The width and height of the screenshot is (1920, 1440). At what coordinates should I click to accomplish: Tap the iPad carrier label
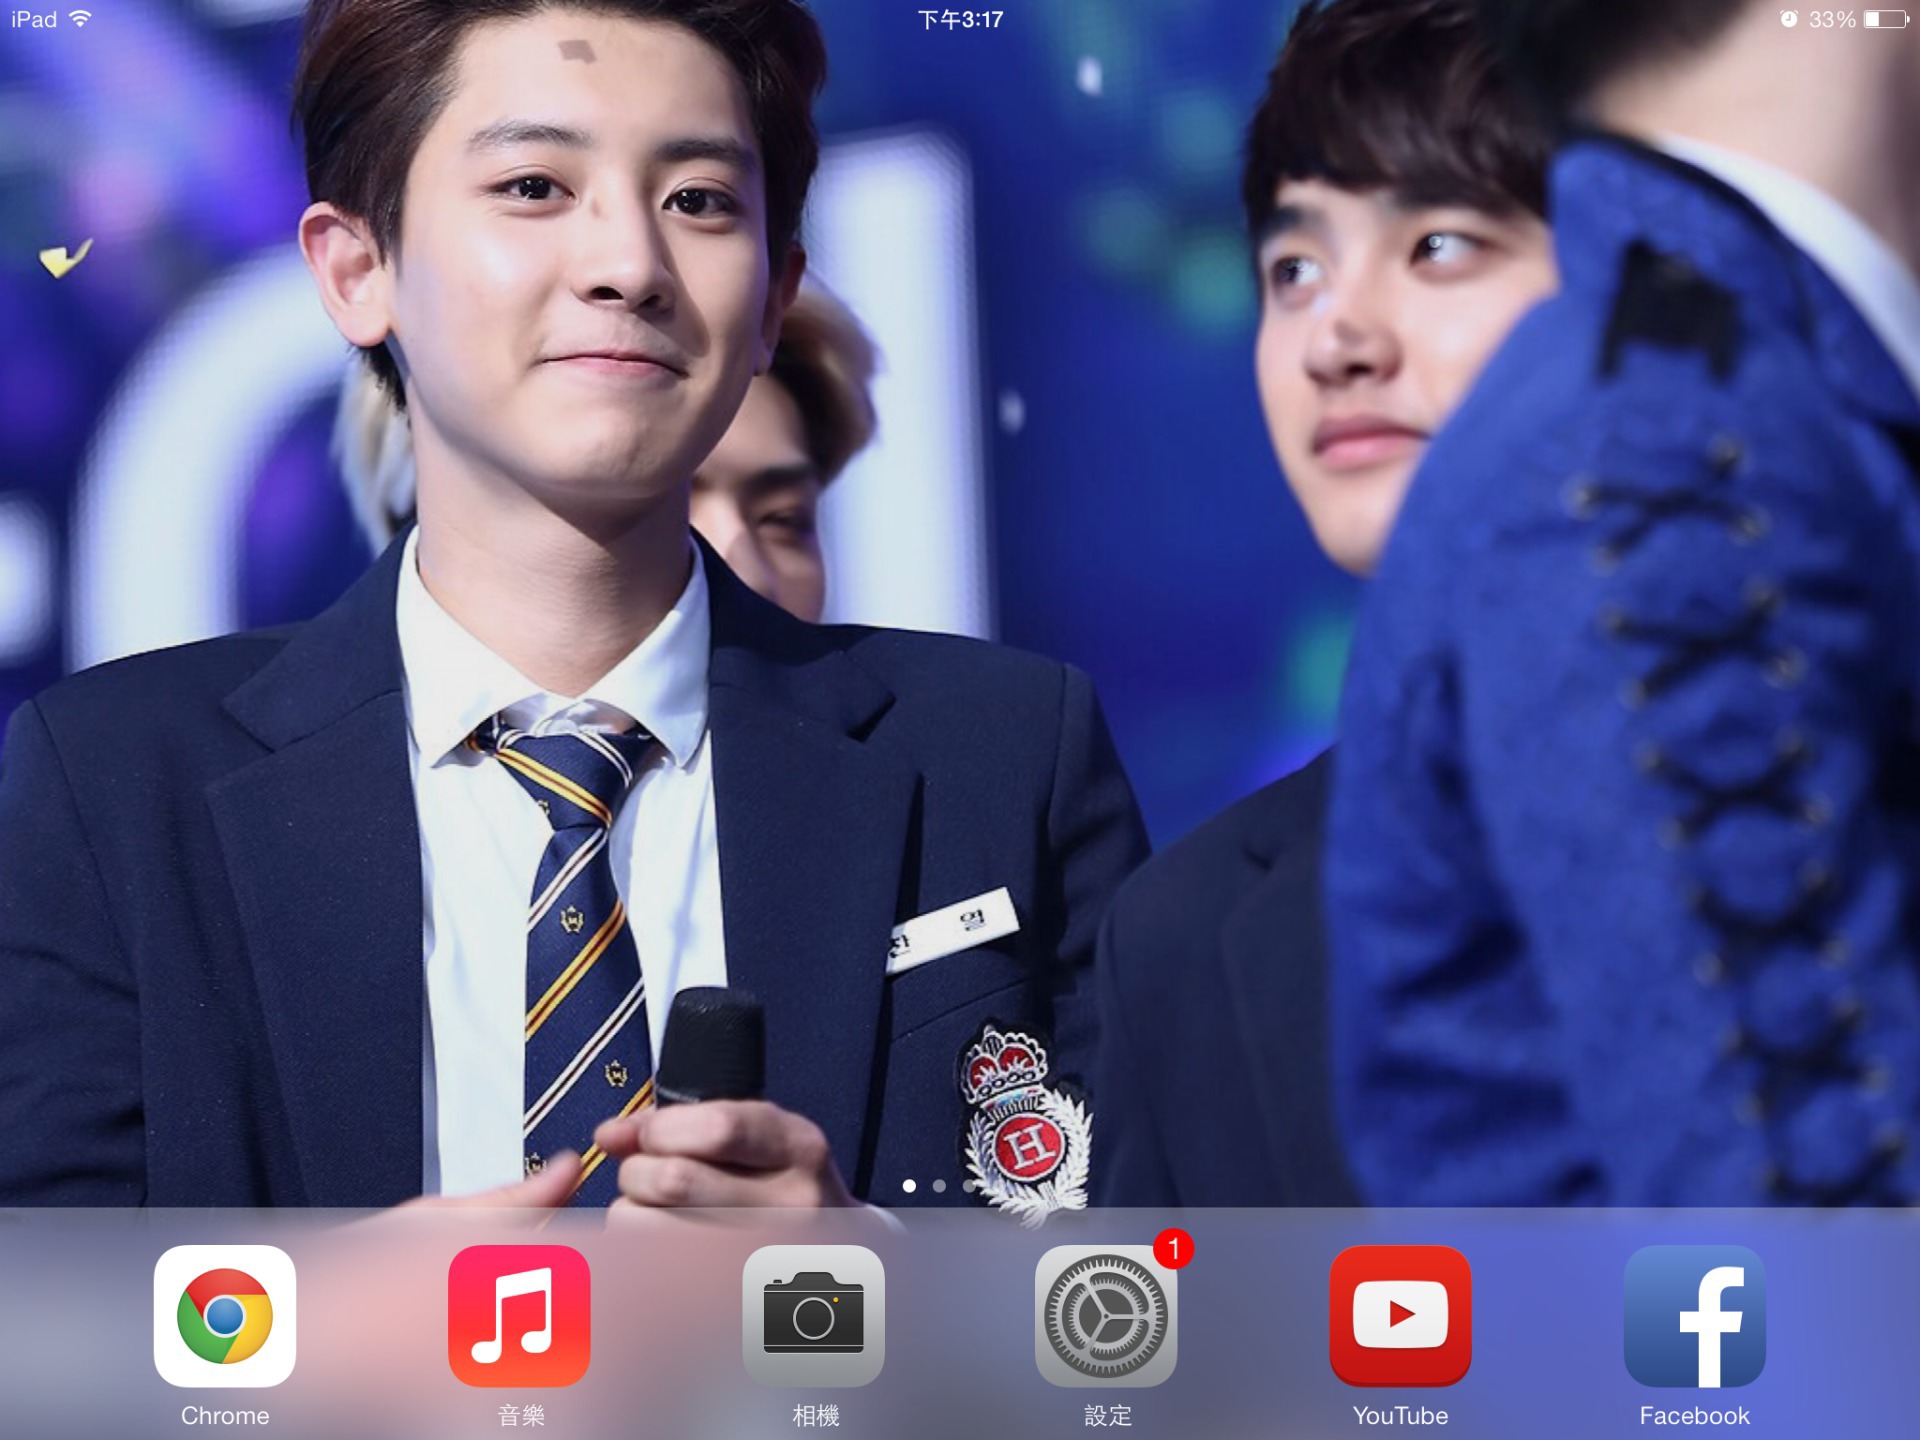(x=33, y=19)
